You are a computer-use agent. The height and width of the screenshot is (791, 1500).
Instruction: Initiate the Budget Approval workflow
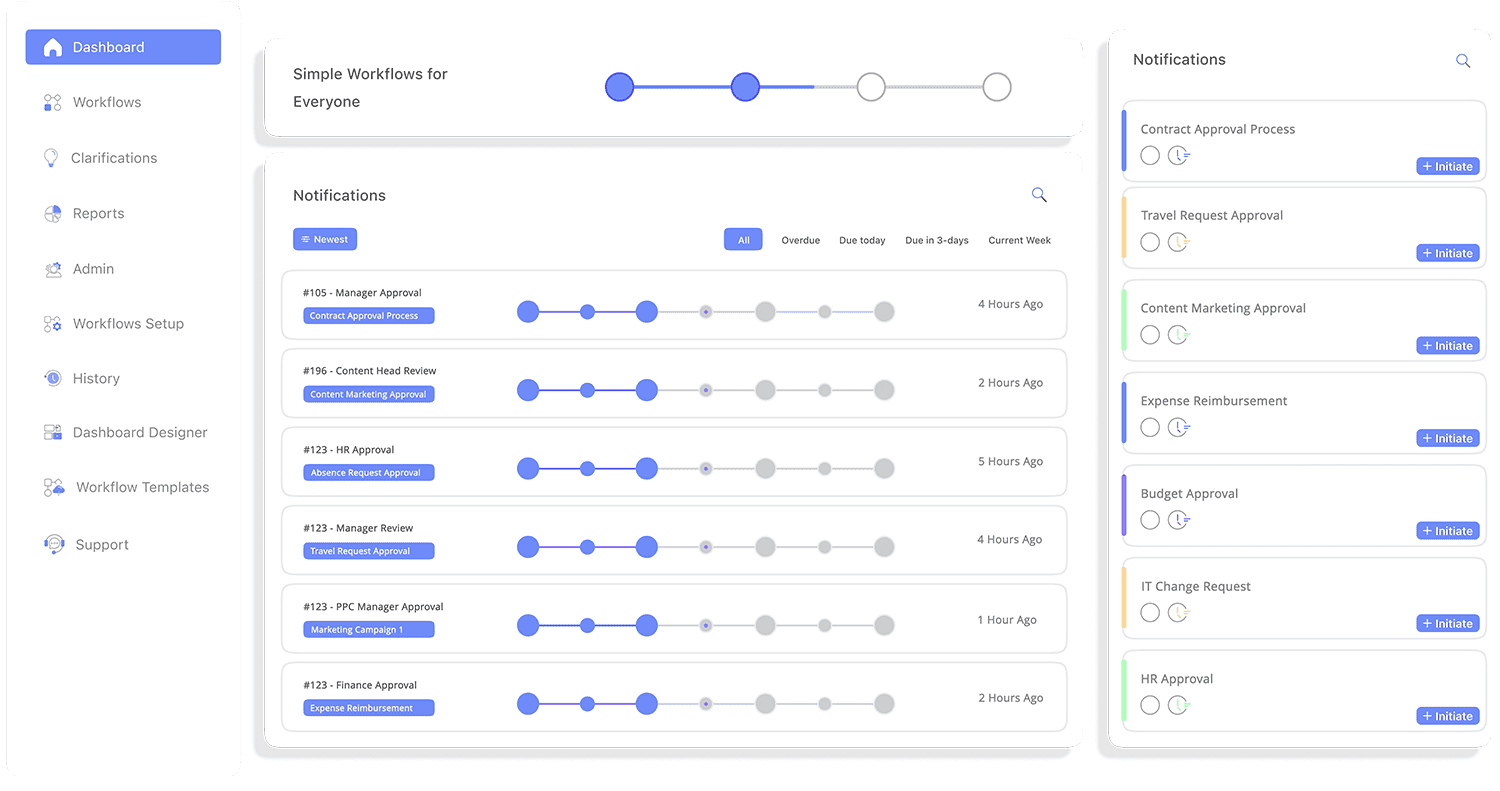point(1448,531)
